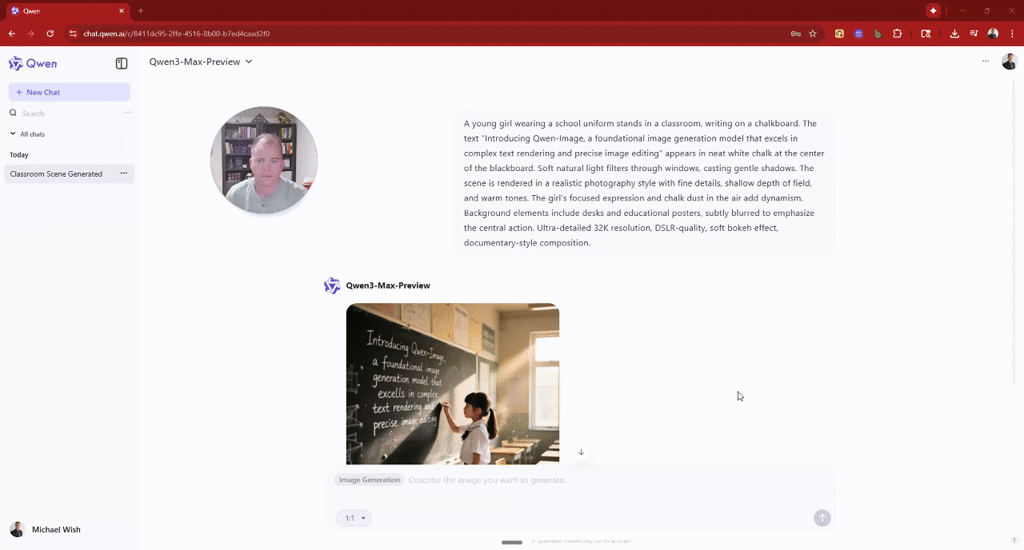Open the browser downloads icon
This screenshot has height=550, width=1024.
tap(954, 33)
